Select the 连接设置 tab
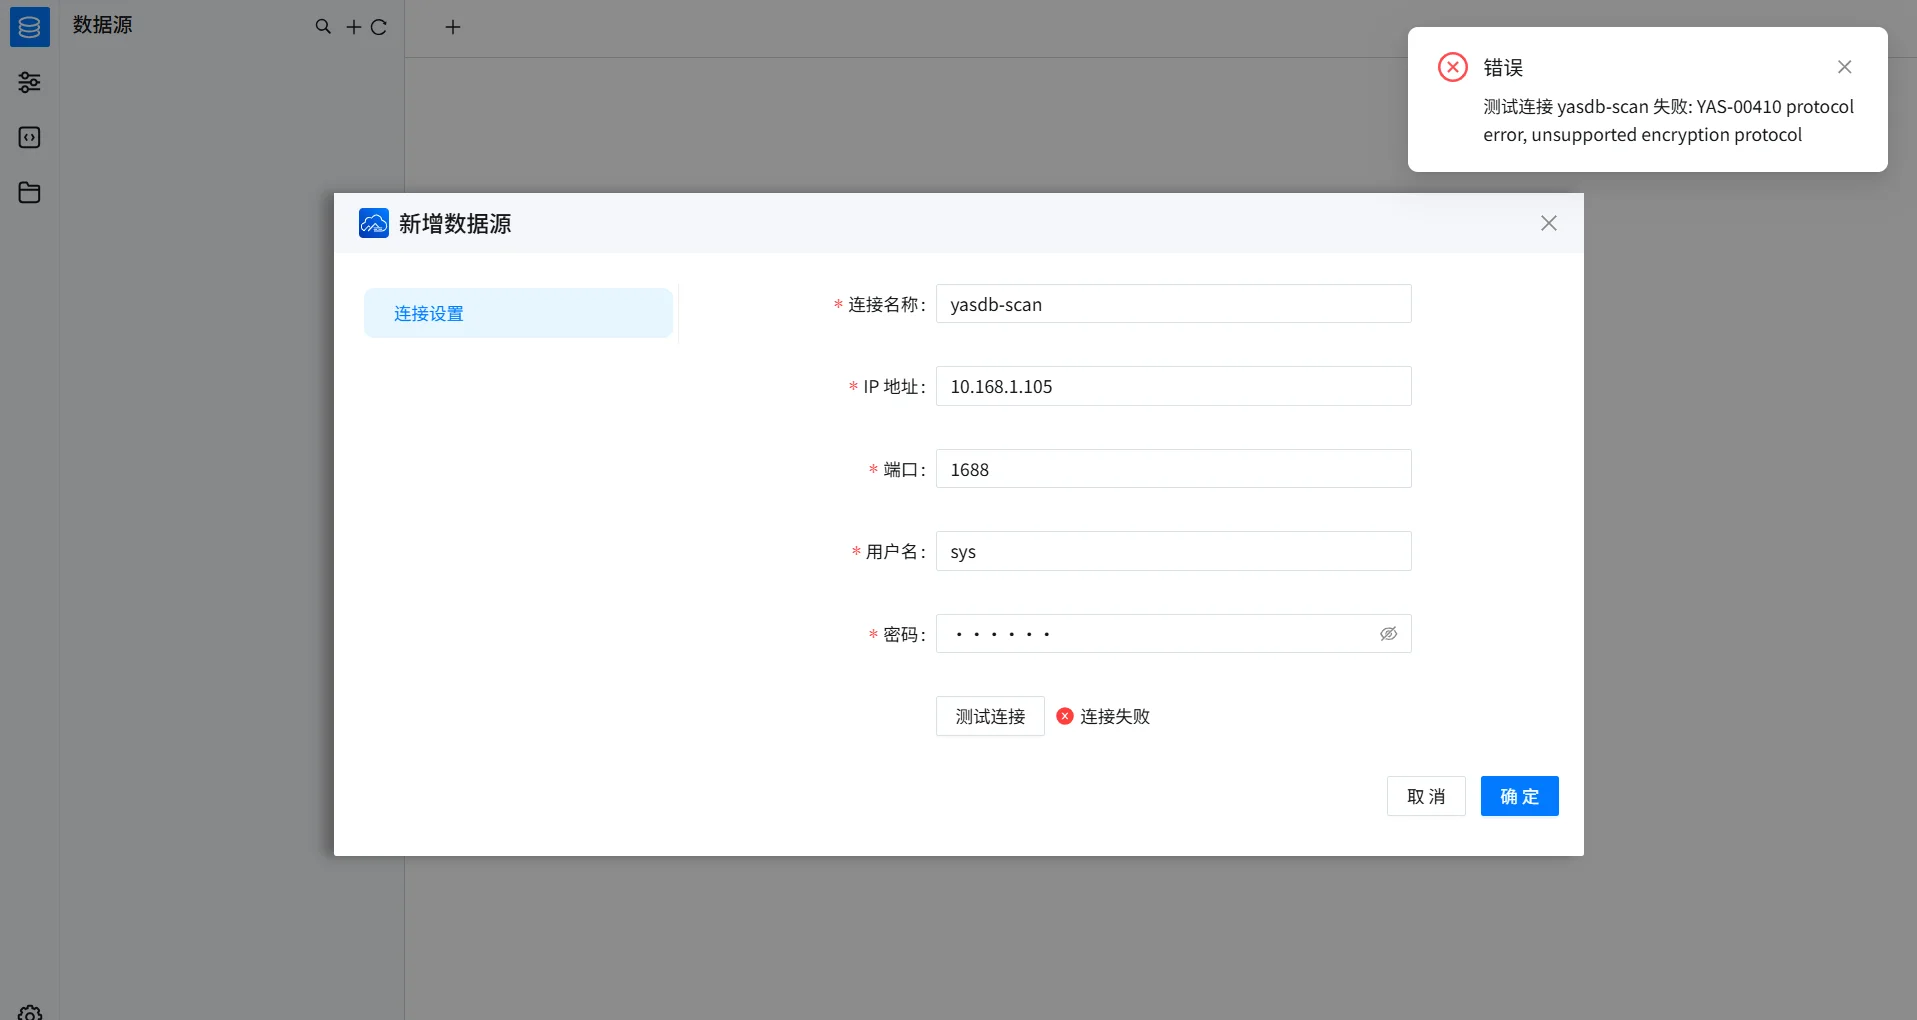 [x=518, y=313]
